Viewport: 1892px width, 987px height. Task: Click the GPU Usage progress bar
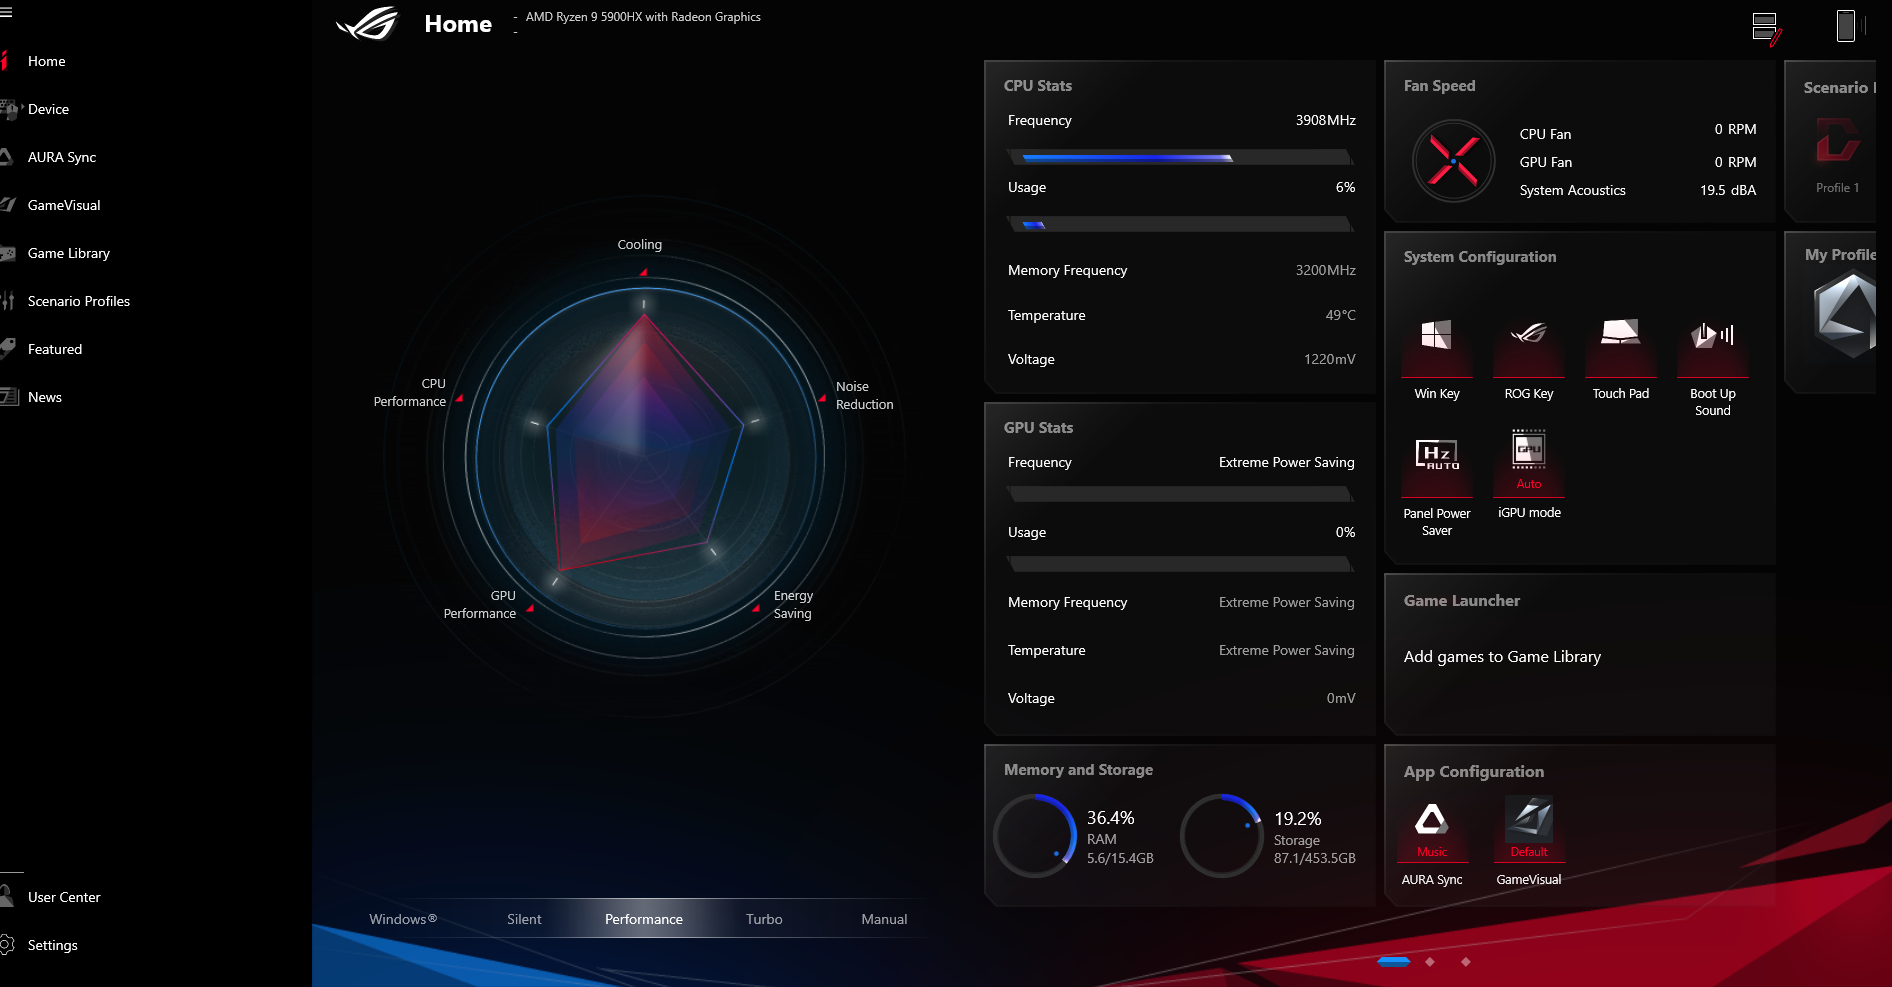pos(1181,564)
